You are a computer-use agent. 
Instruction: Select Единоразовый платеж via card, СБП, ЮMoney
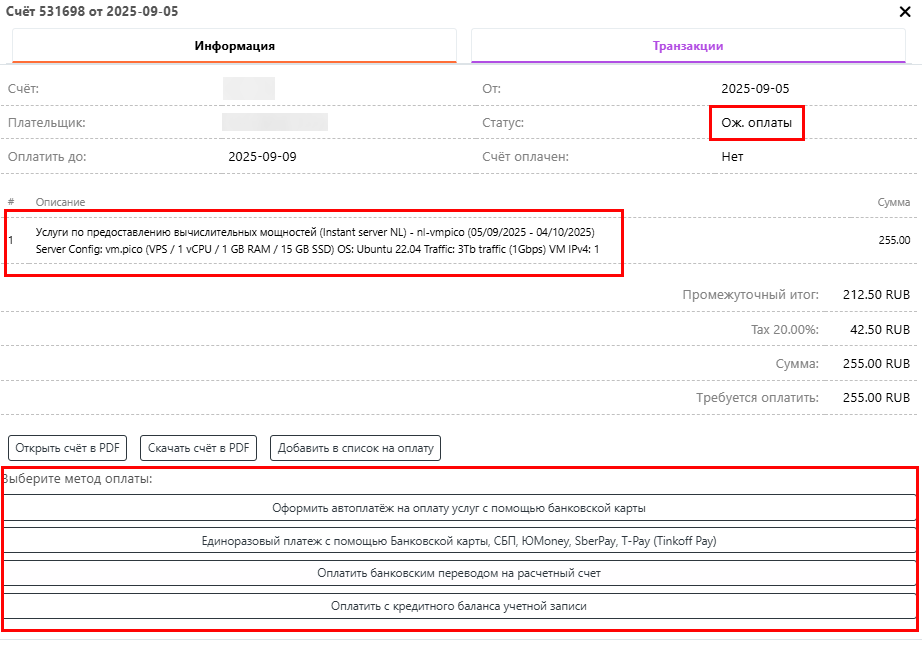(459, 541)
